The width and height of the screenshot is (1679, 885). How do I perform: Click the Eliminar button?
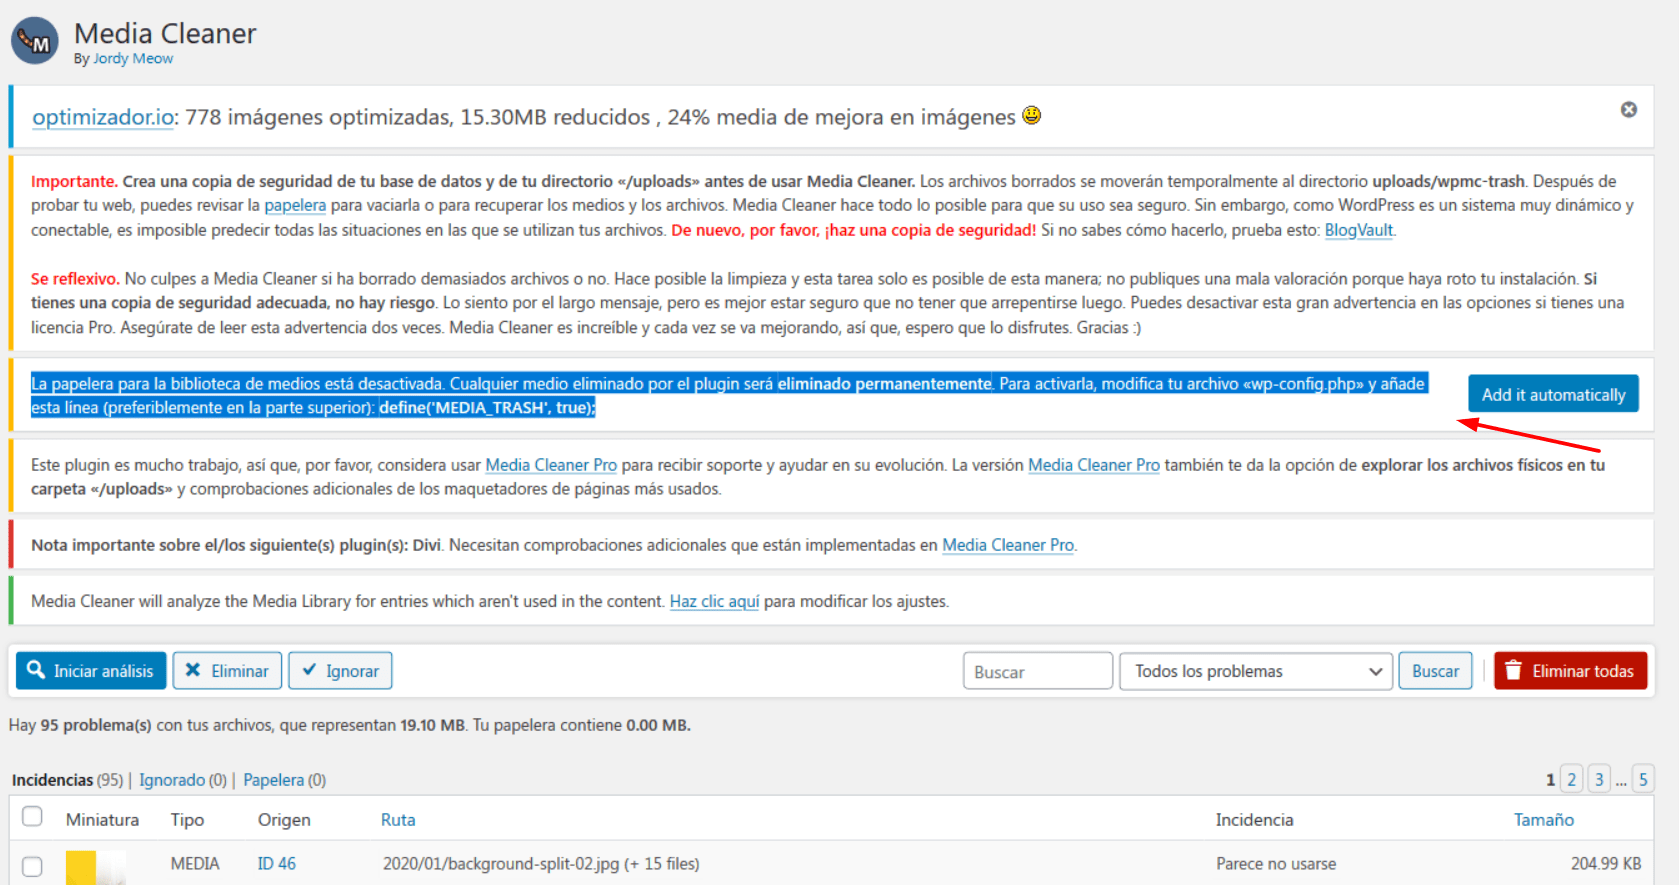227,671
